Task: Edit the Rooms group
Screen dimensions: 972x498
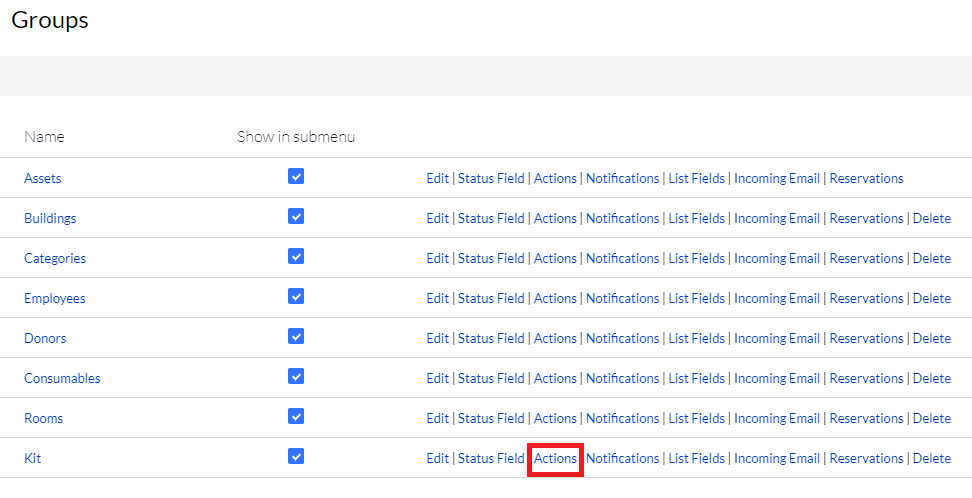Action: click(x=437, y=418)
